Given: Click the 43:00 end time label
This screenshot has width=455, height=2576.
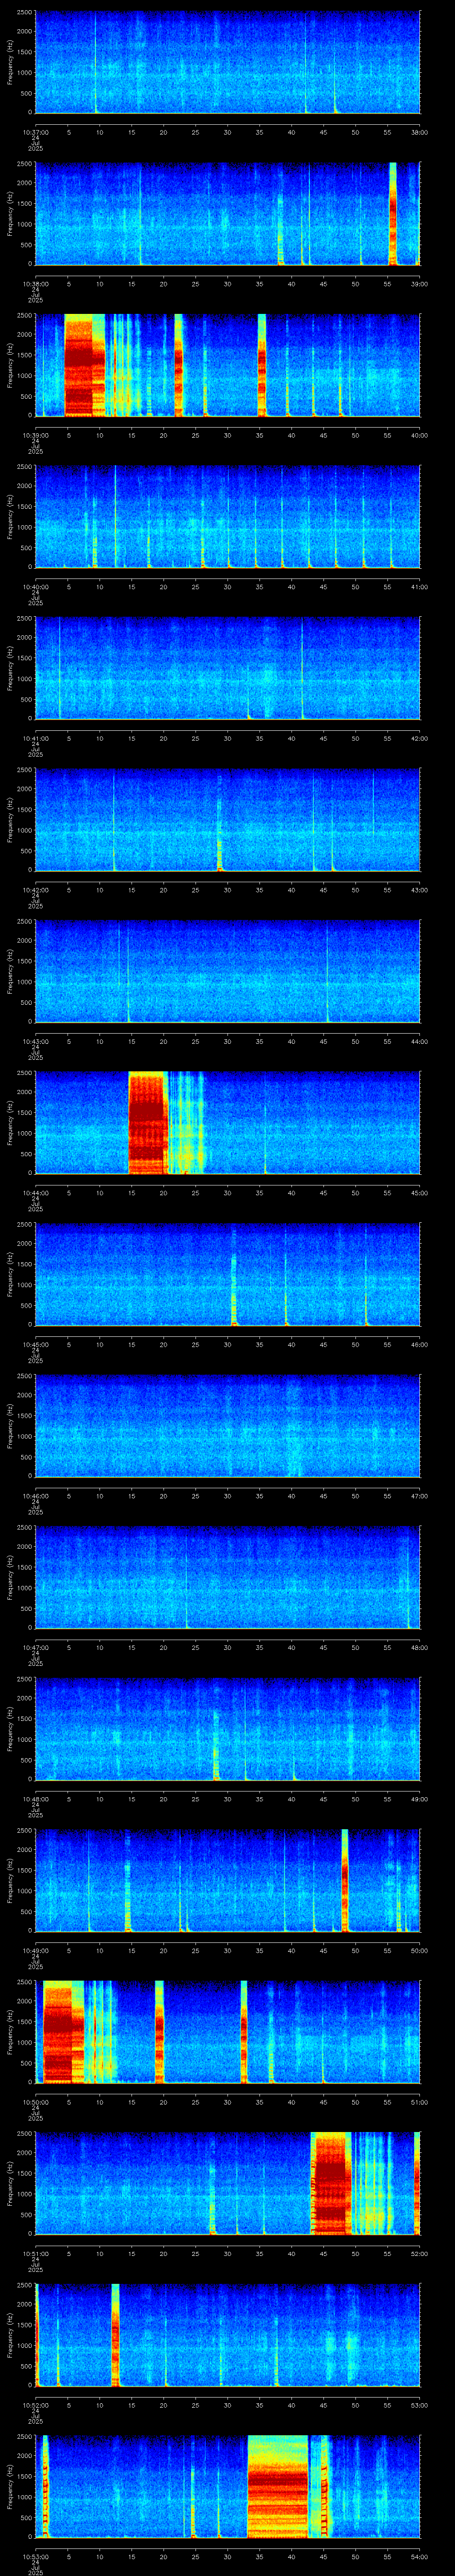Looking at the screenshot, I should point(420,890).
